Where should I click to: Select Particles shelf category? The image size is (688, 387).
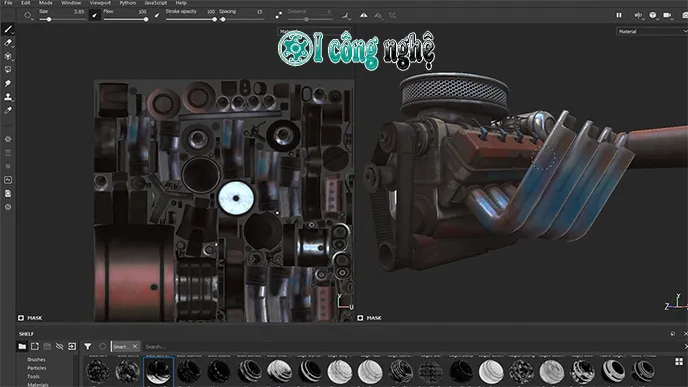coord(37,368)
